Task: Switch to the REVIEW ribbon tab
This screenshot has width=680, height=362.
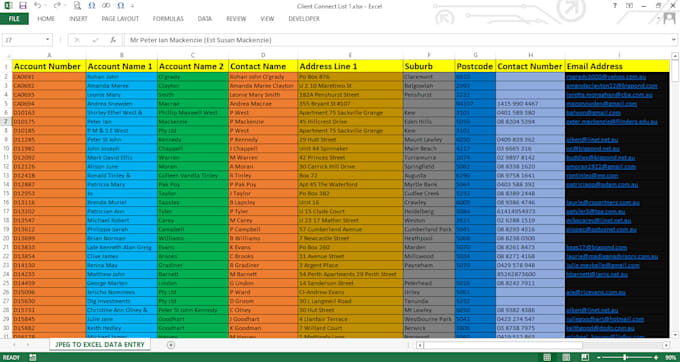Action: point(236,19)
